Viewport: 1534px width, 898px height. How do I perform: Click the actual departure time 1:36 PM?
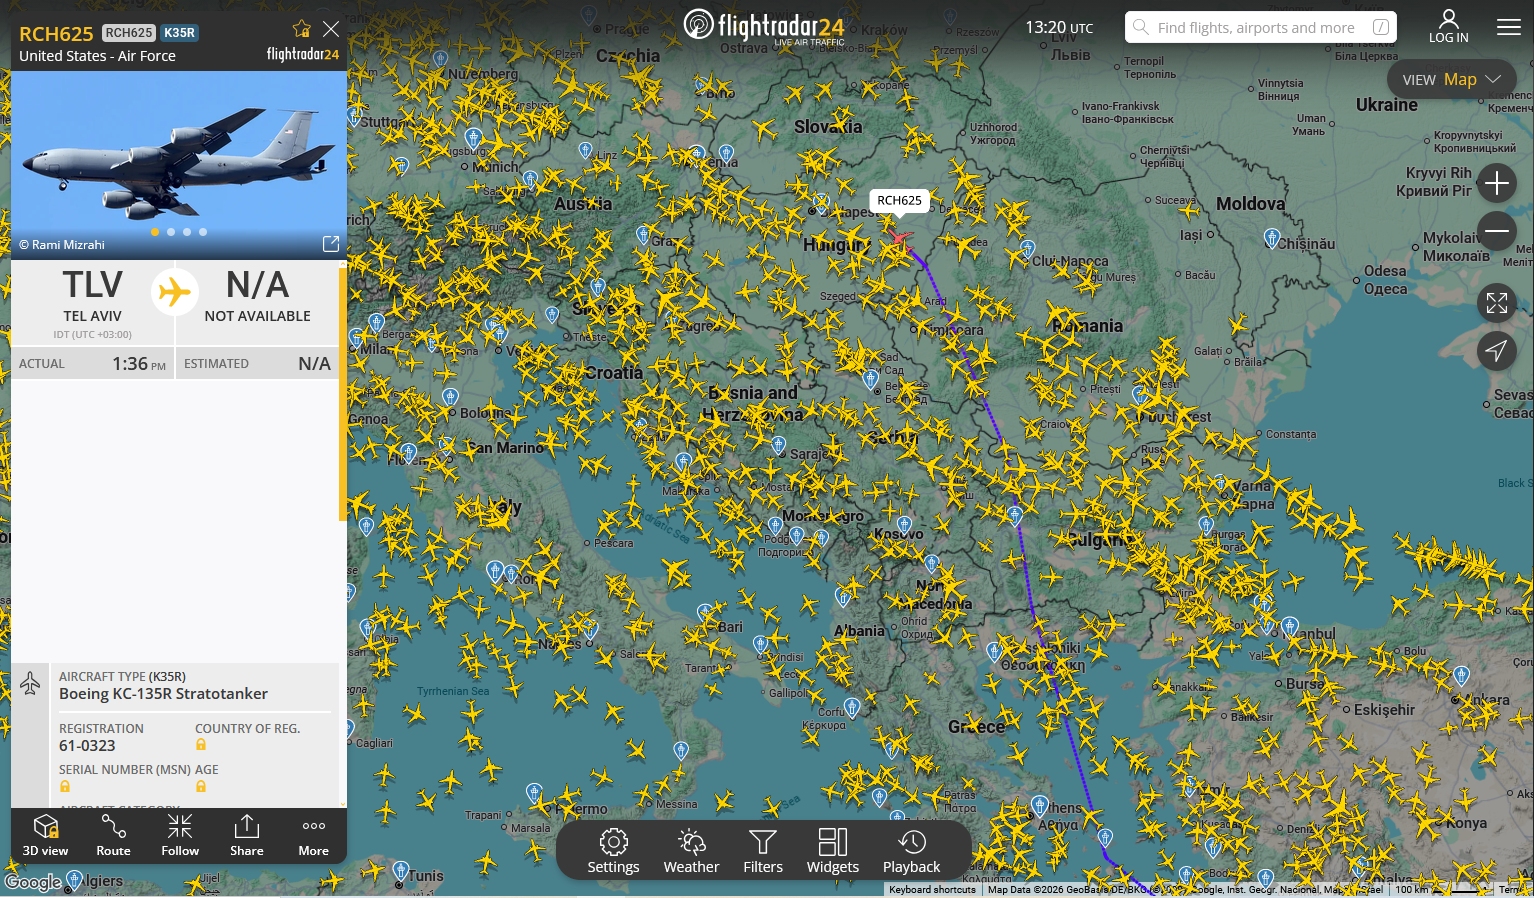click(x=139, y=364)
